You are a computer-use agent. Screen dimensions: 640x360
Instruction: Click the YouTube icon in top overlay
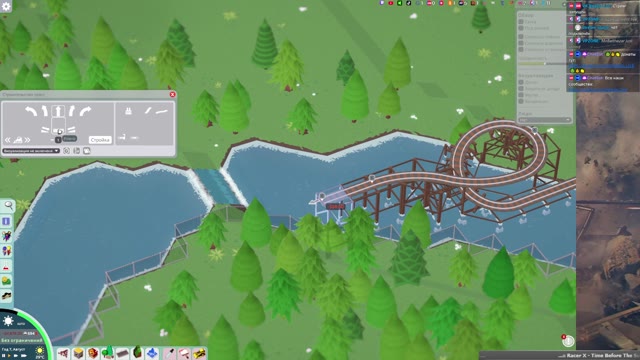391,3
